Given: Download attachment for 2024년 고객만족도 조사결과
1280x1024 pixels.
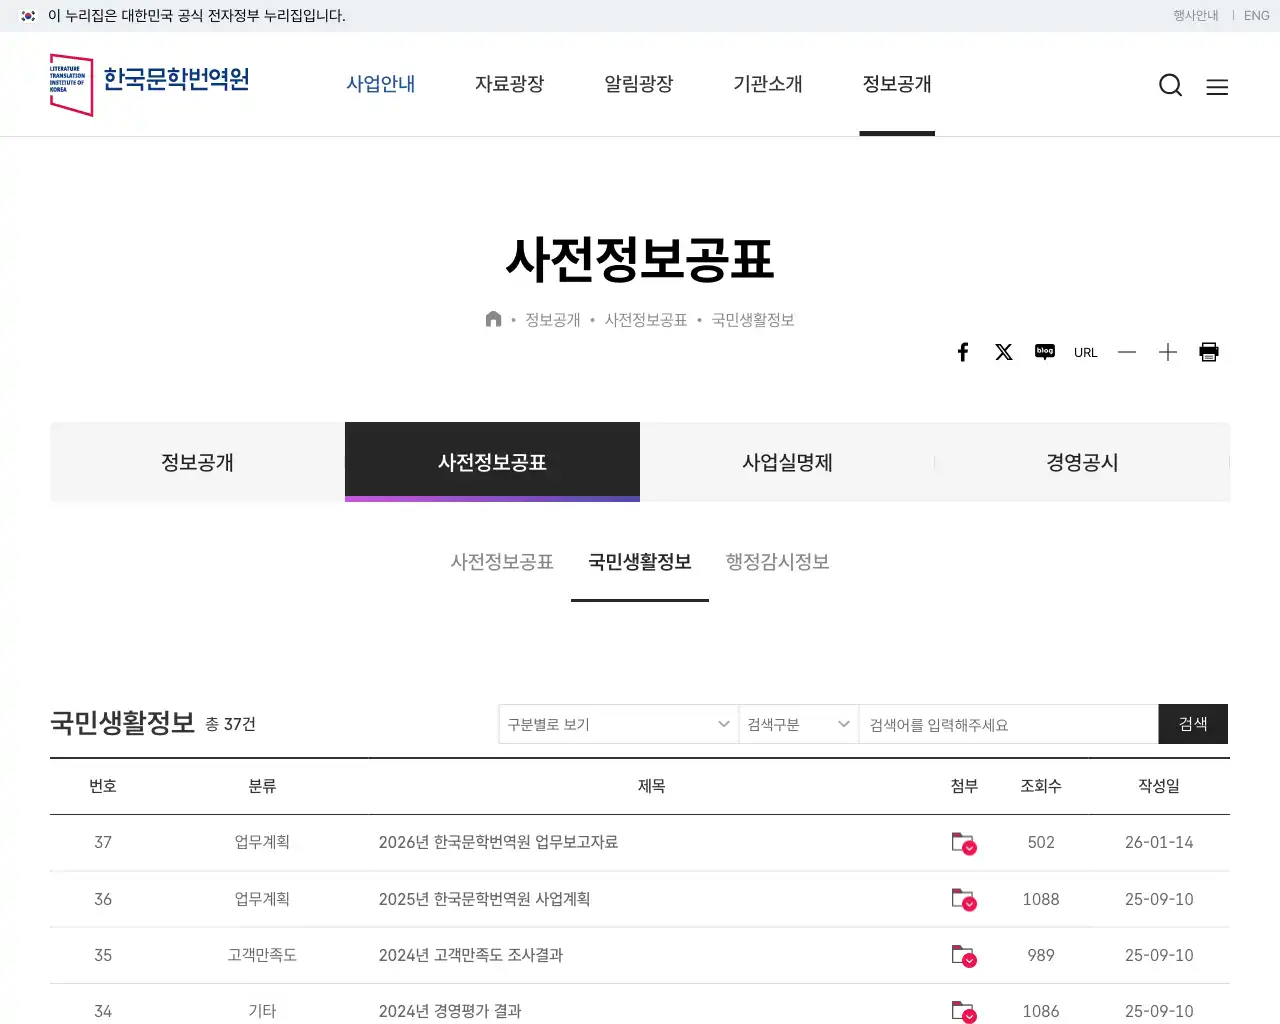Looking at the screenshot, I should tap(964, 955).
